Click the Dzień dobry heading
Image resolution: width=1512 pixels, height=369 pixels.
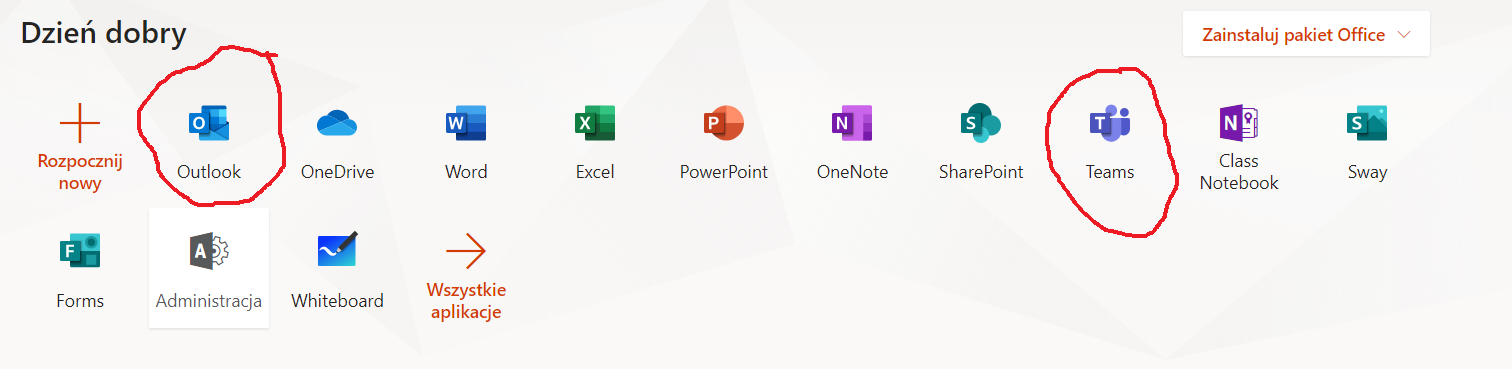(x=104, y=34)
